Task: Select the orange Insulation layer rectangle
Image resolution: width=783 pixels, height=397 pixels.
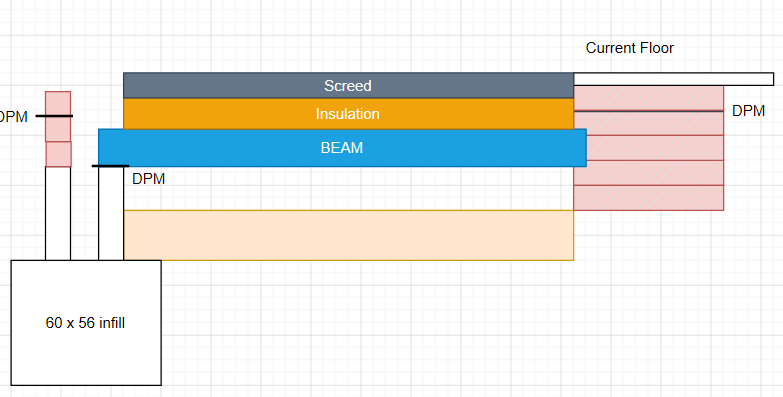Action: [x=348, y=114]
